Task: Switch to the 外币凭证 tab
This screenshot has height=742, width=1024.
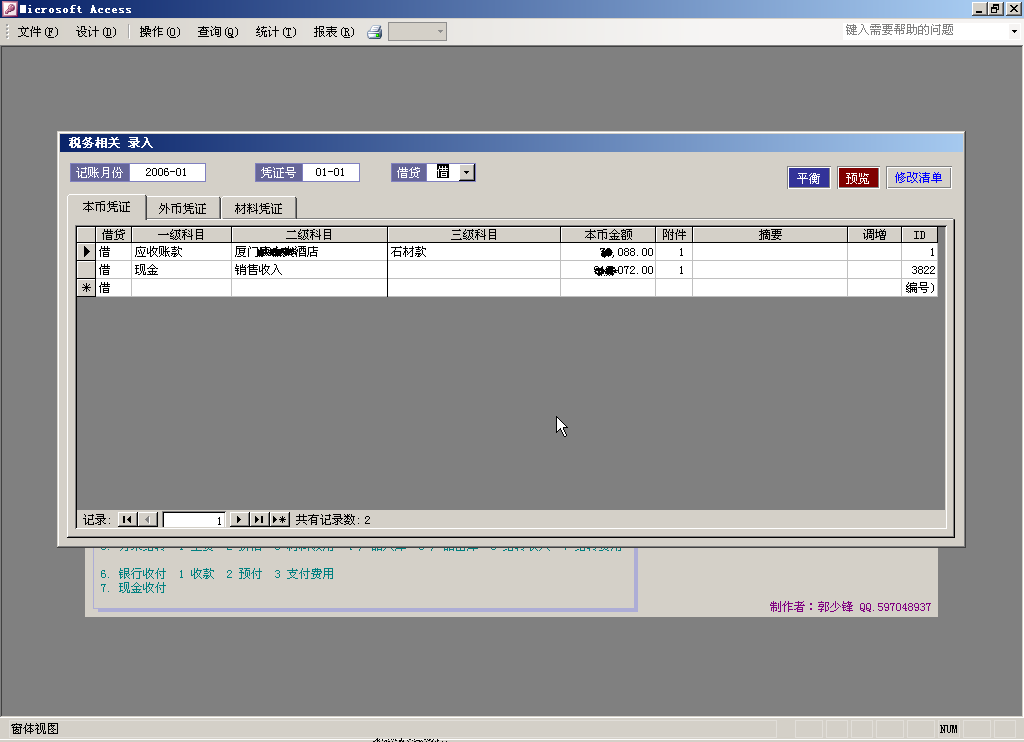Action: tap(182, 209)
